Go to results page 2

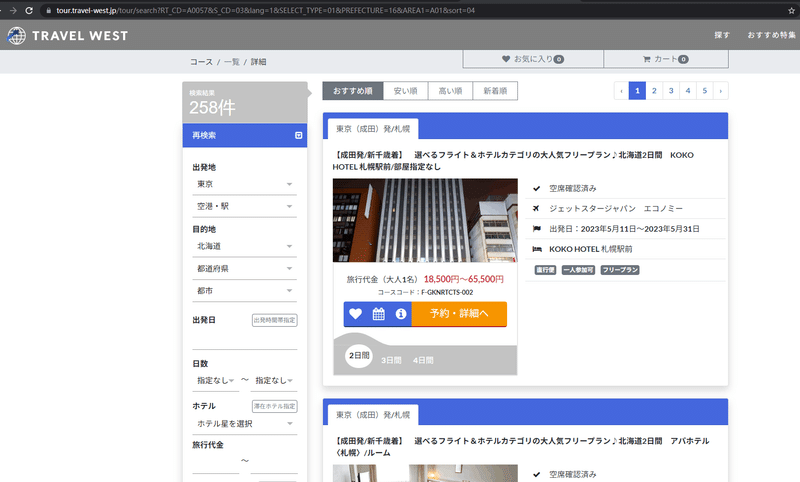[654, 91]
